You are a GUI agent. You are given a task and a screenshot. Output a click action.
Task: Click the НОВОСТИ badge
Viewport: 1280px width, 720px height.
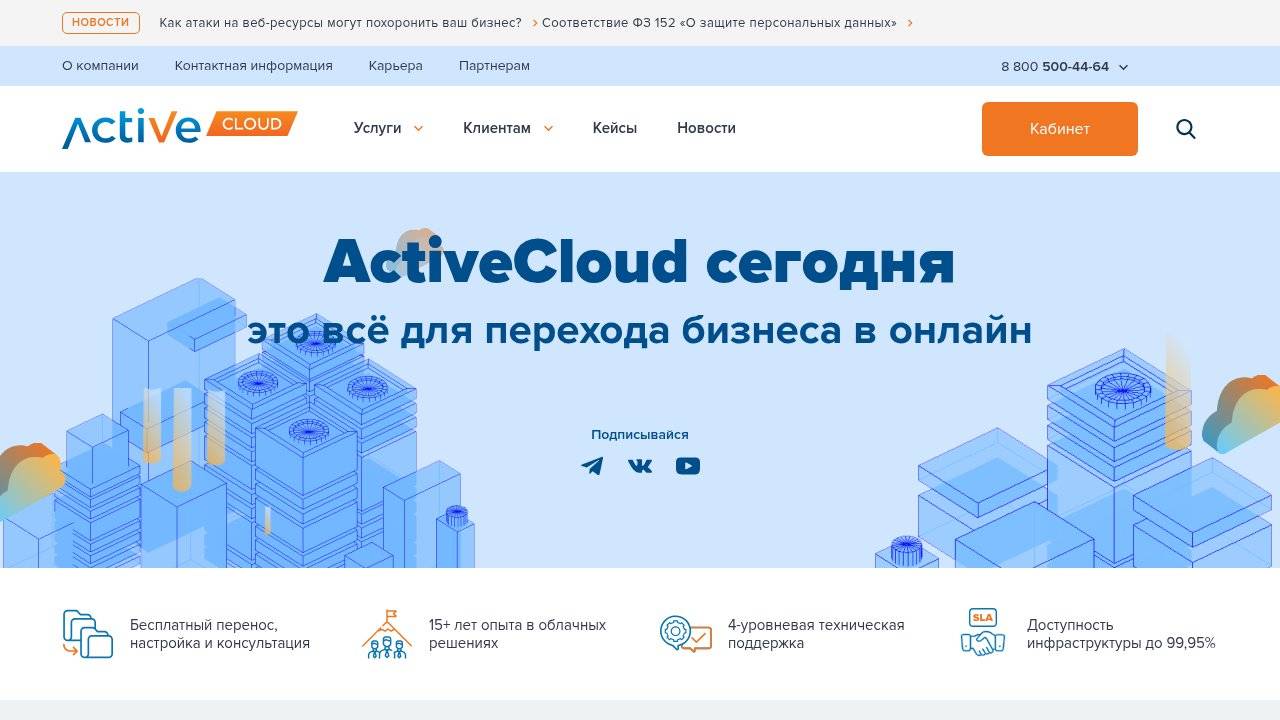click(x=100, y=22)
